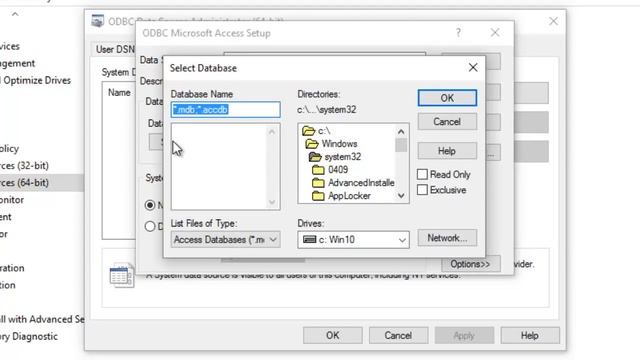The image size is (640, 360).
Task: Select the 0409 folder in Directories
Action: click(338, 170)
